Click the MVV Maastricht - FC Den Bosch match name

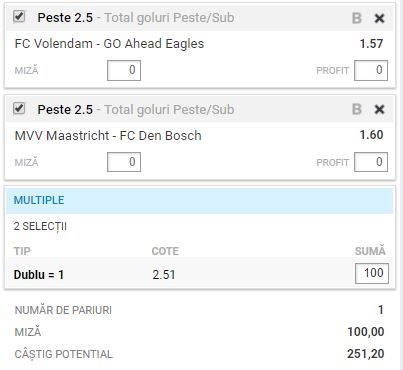(x=108, y=136)
